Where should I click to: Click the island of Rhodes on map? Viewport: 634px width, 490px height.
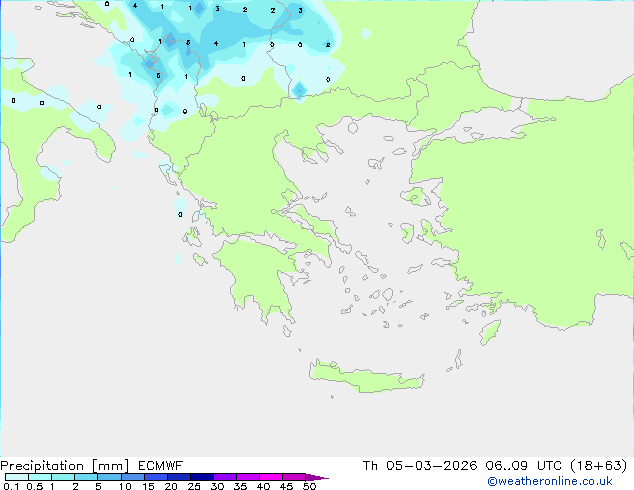click(490, 332)
